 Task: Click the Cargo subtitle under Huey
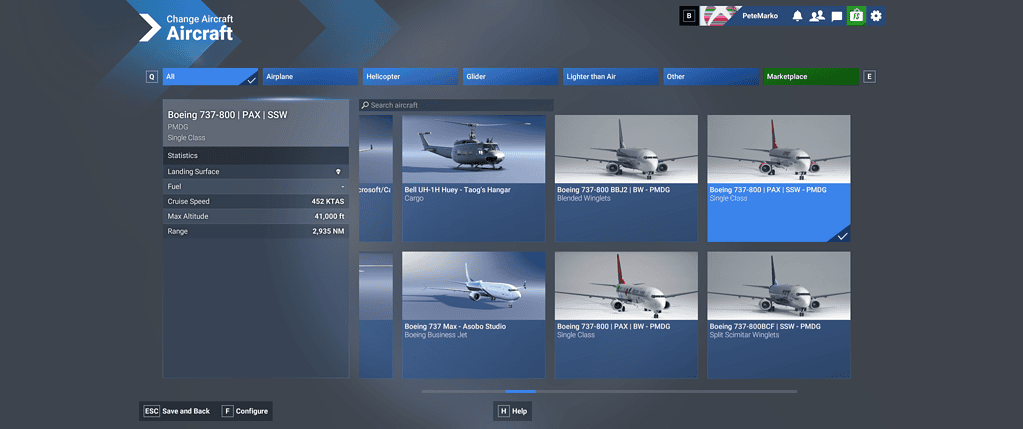coord(414,198)
